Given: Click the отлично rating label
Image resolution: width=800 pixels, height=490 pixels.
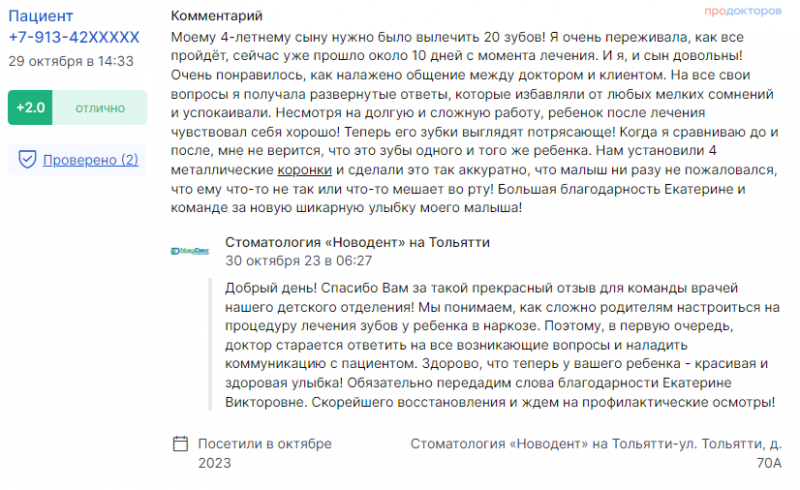Looking at the screenshot, I should (100, 108).
